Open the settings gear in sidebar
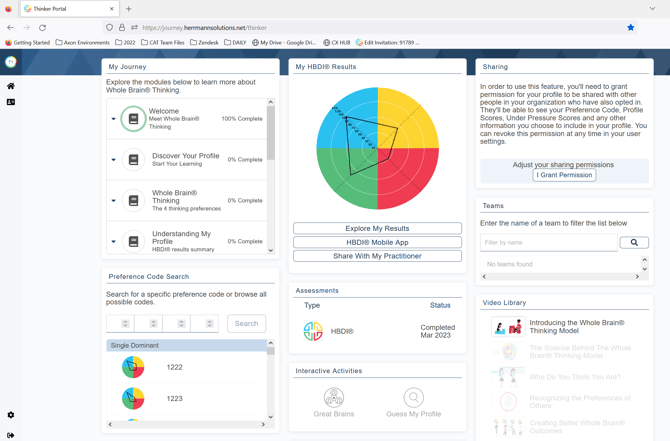 [x=11, y=415]
